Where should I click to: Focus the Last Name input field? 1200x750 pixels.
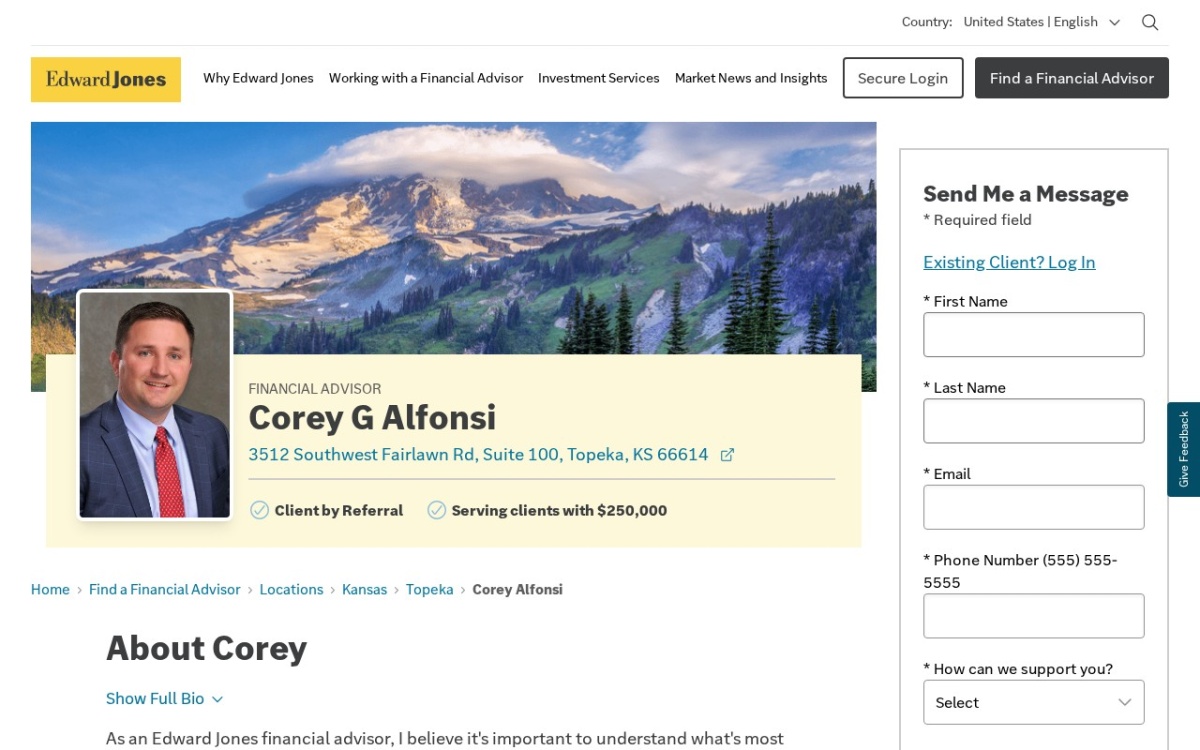(x=1033, y=421)
